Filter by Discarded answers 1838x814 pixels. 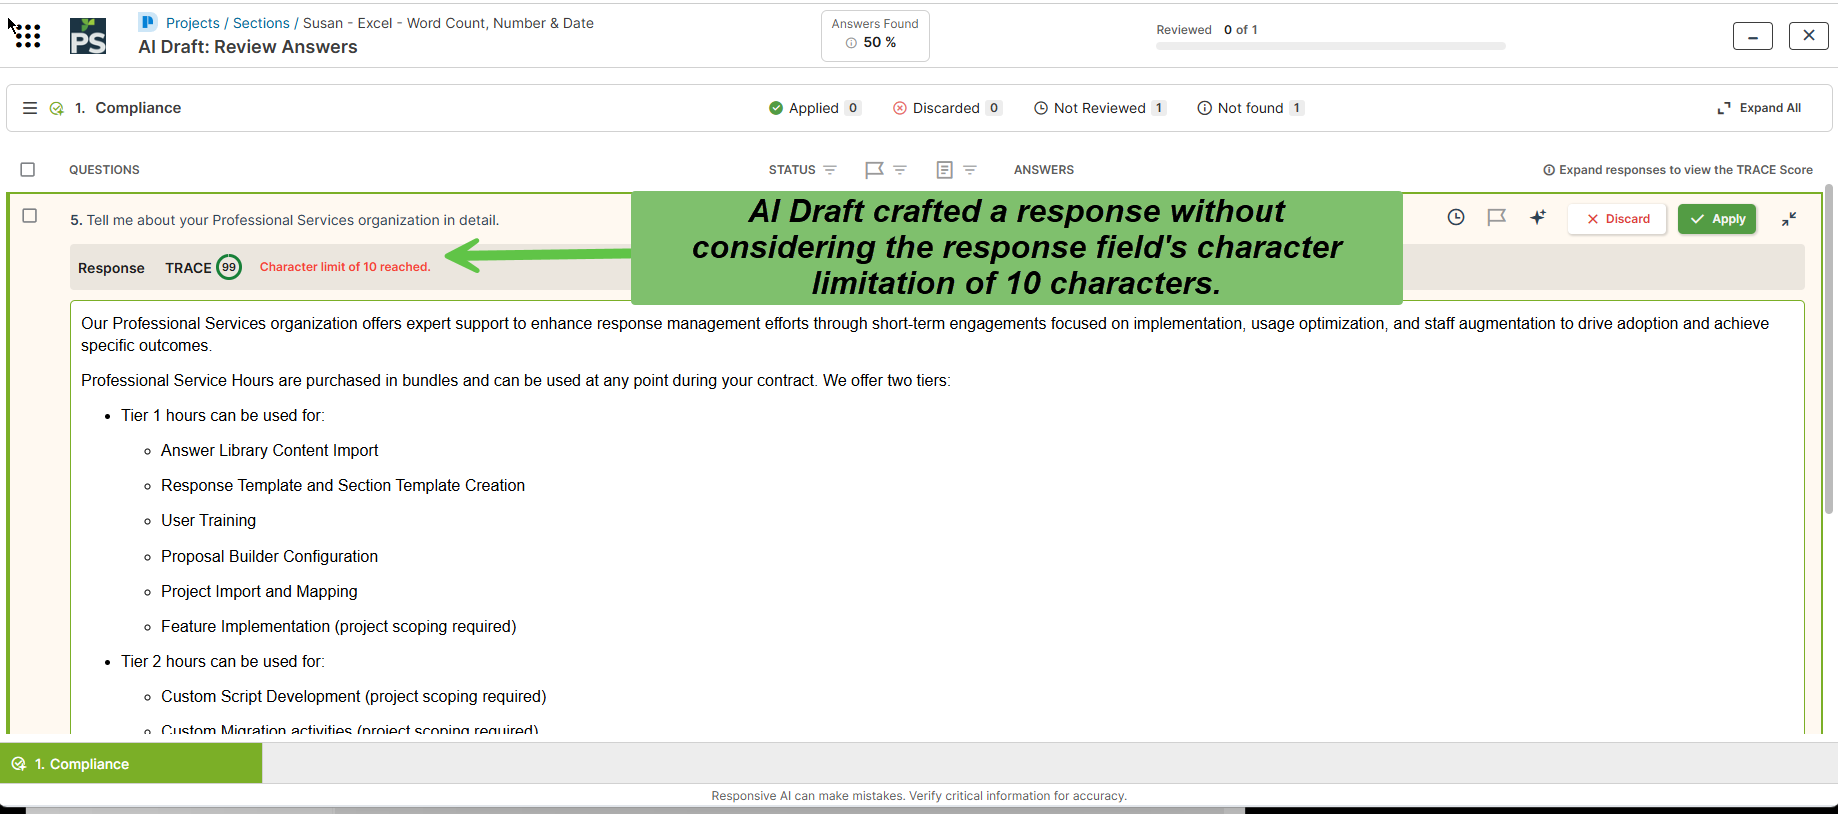[947, 108]
